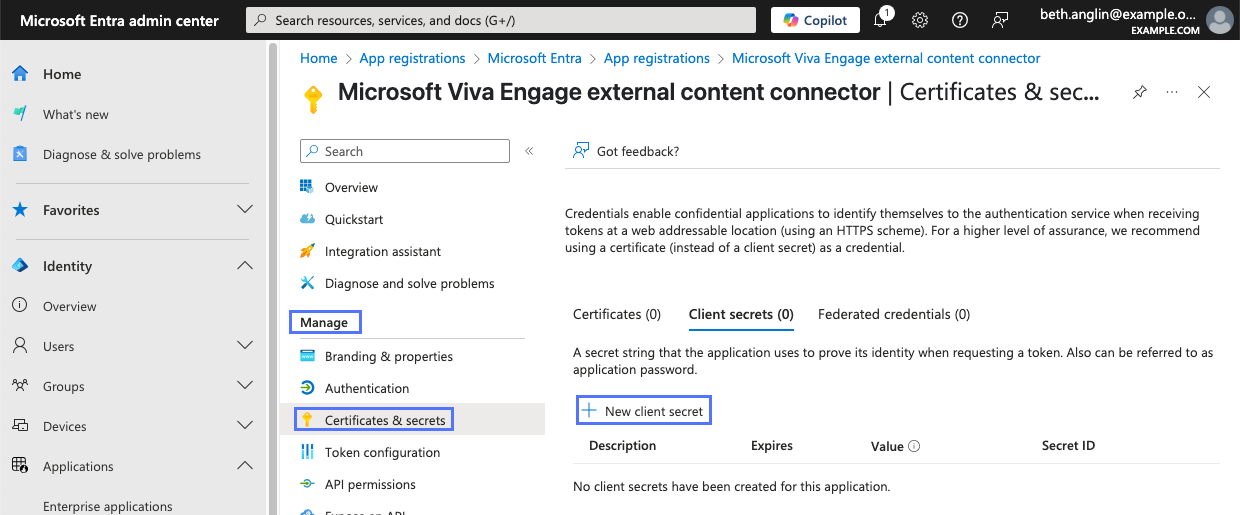Click the connector name breadcrumb link

[886, 58]
